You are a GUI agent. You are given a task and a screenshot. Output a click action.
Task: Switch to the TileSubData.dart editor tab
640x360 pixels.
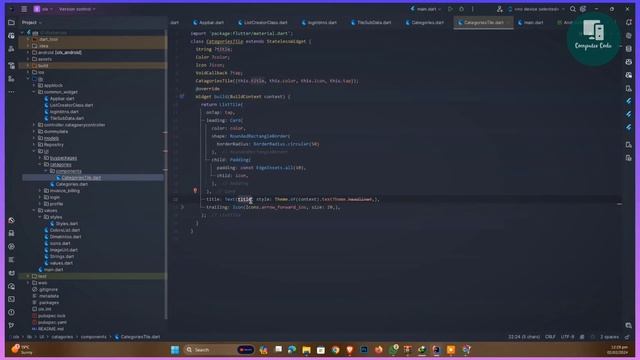pos(371,22)
